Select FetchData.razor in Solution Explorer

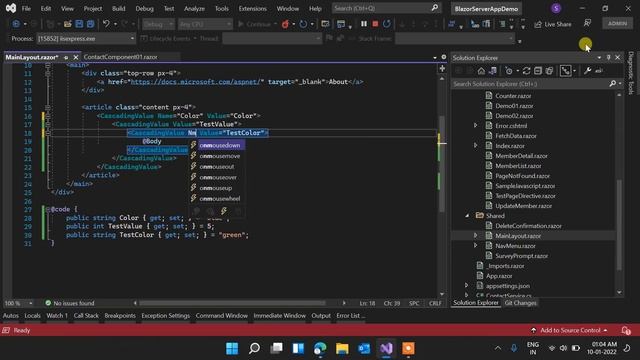(516, 136)
